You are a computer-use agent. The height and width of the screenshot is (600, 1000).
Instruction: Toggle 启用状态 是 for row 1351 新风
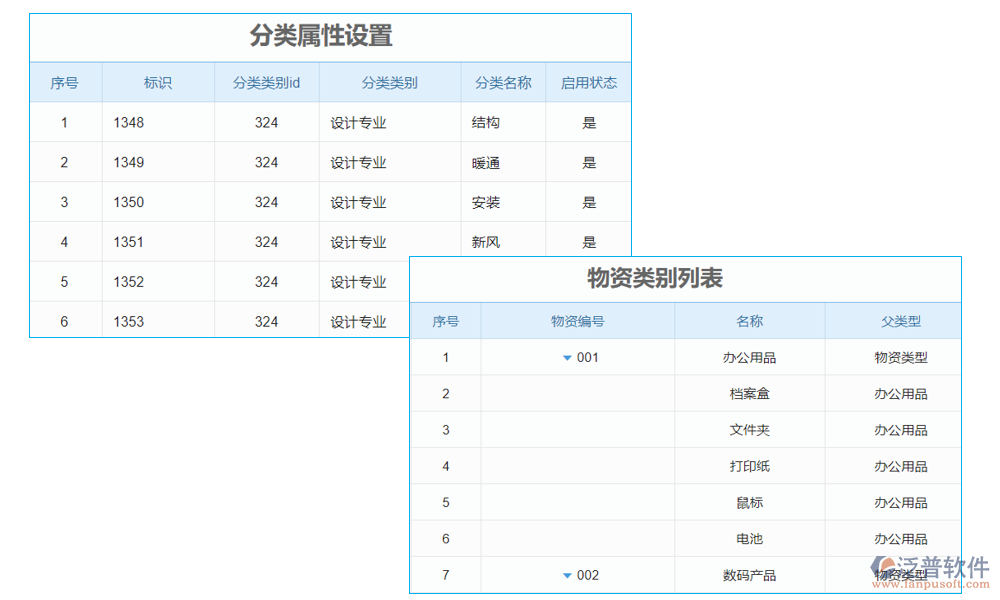coord(589,241)
